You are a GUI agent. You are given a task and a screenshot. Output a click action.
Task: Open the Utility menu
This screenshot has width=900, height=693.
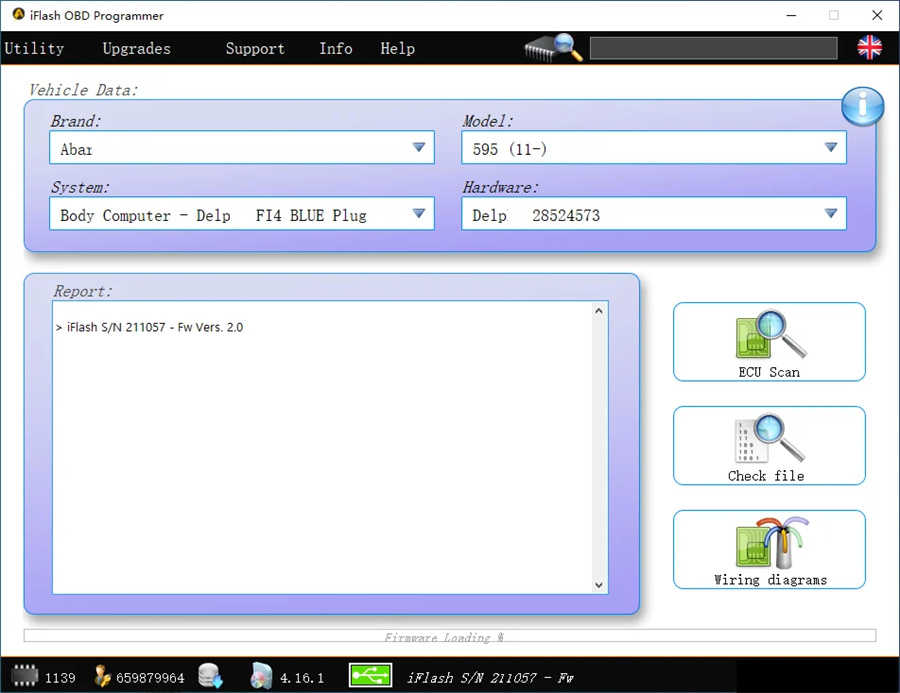click(34, 48)
